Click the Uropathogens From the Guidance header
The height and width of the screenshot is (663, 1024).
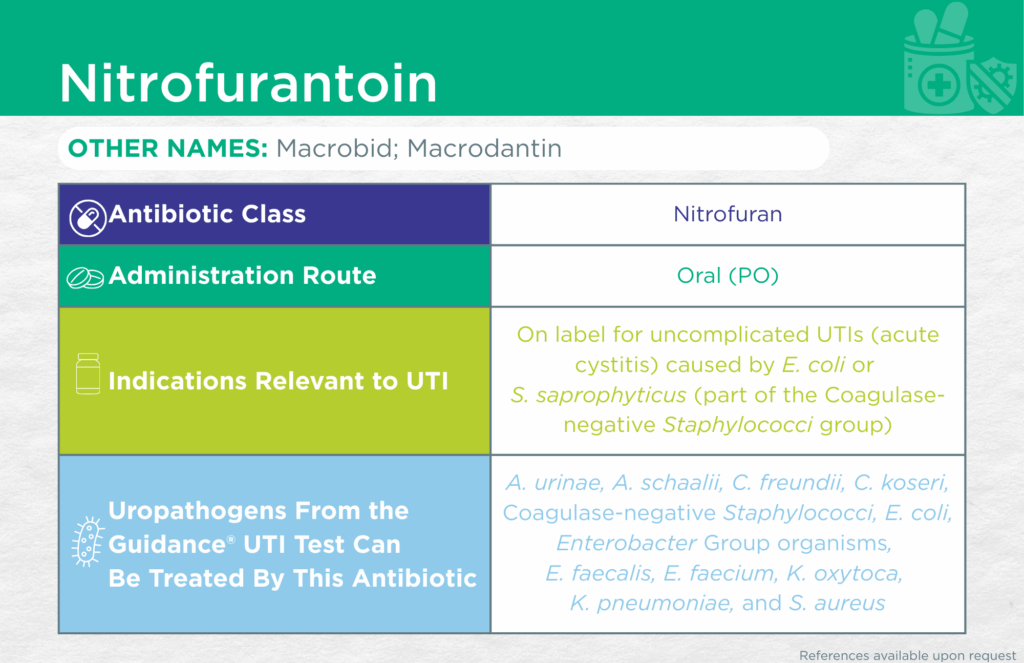click(x=292, y=545)
